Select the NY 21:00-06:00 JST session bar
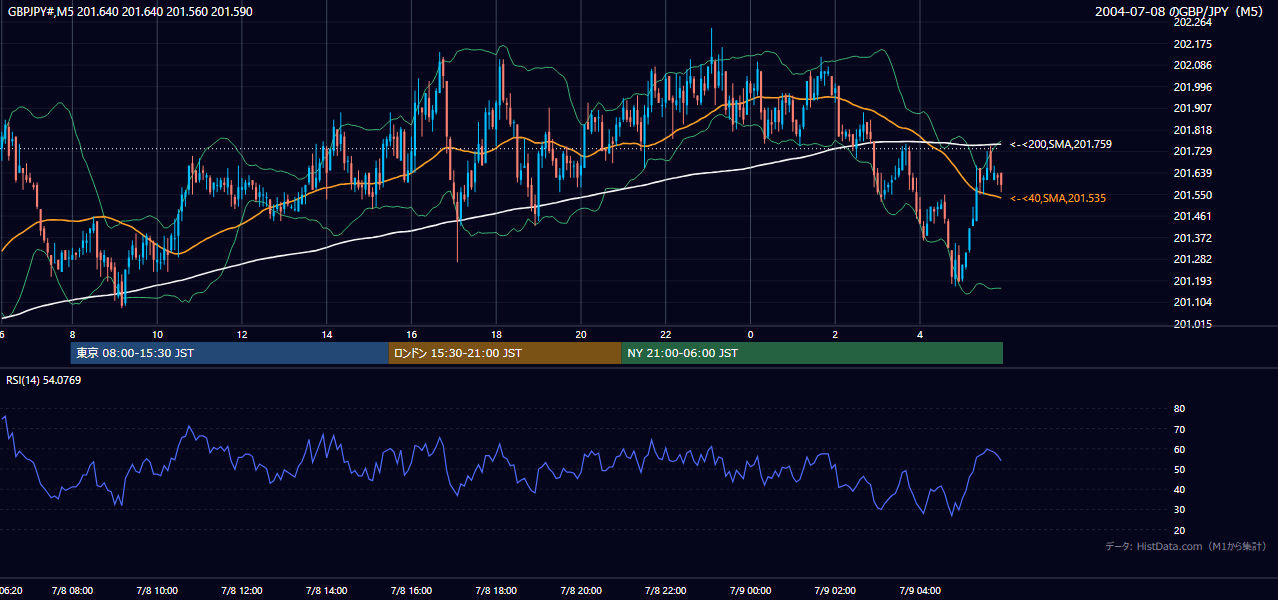1278x600 pixels. tap(812, 353)
